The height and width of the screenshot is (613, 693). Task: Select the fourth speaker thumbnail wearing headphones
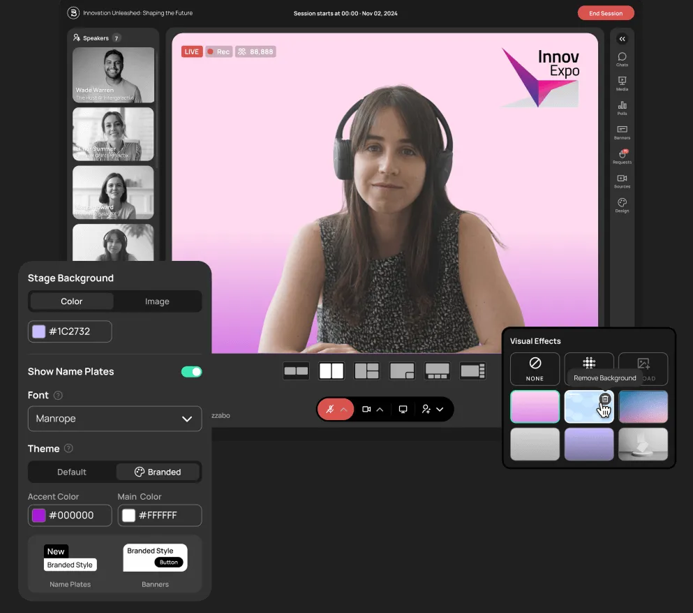tap(113, 243)
